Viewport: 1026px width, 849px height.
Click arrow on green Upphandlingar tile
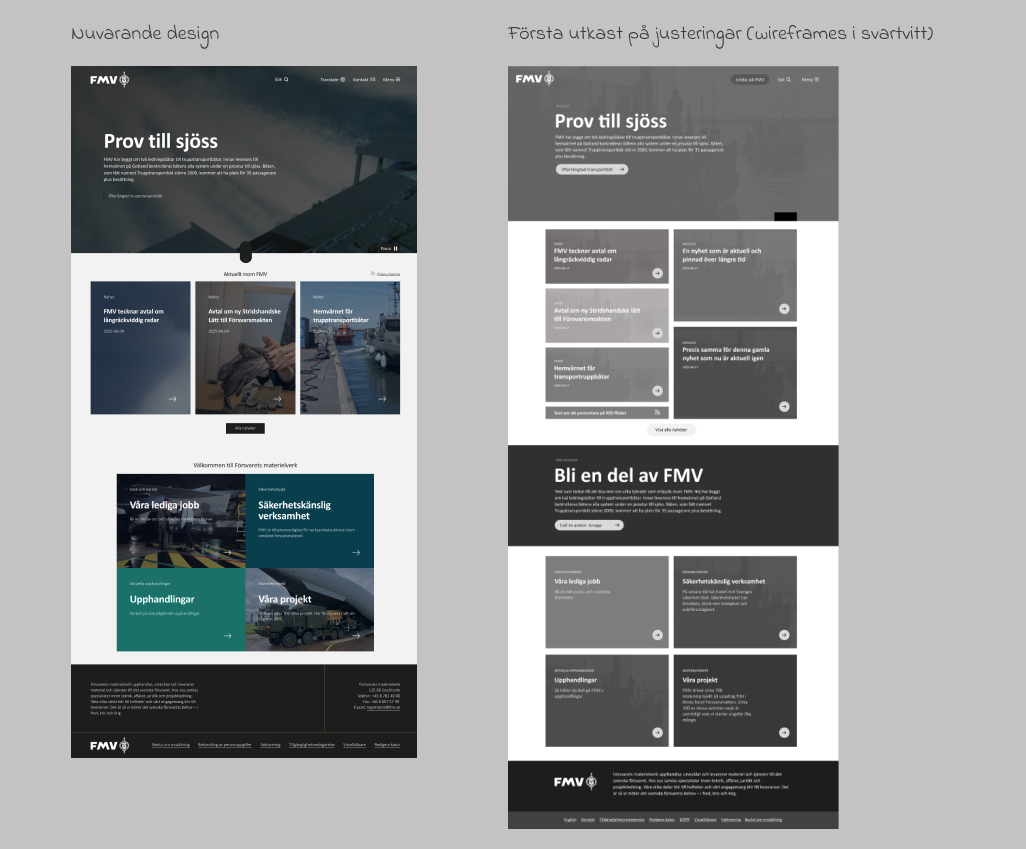pyautogui.click(x=228, y=636)
